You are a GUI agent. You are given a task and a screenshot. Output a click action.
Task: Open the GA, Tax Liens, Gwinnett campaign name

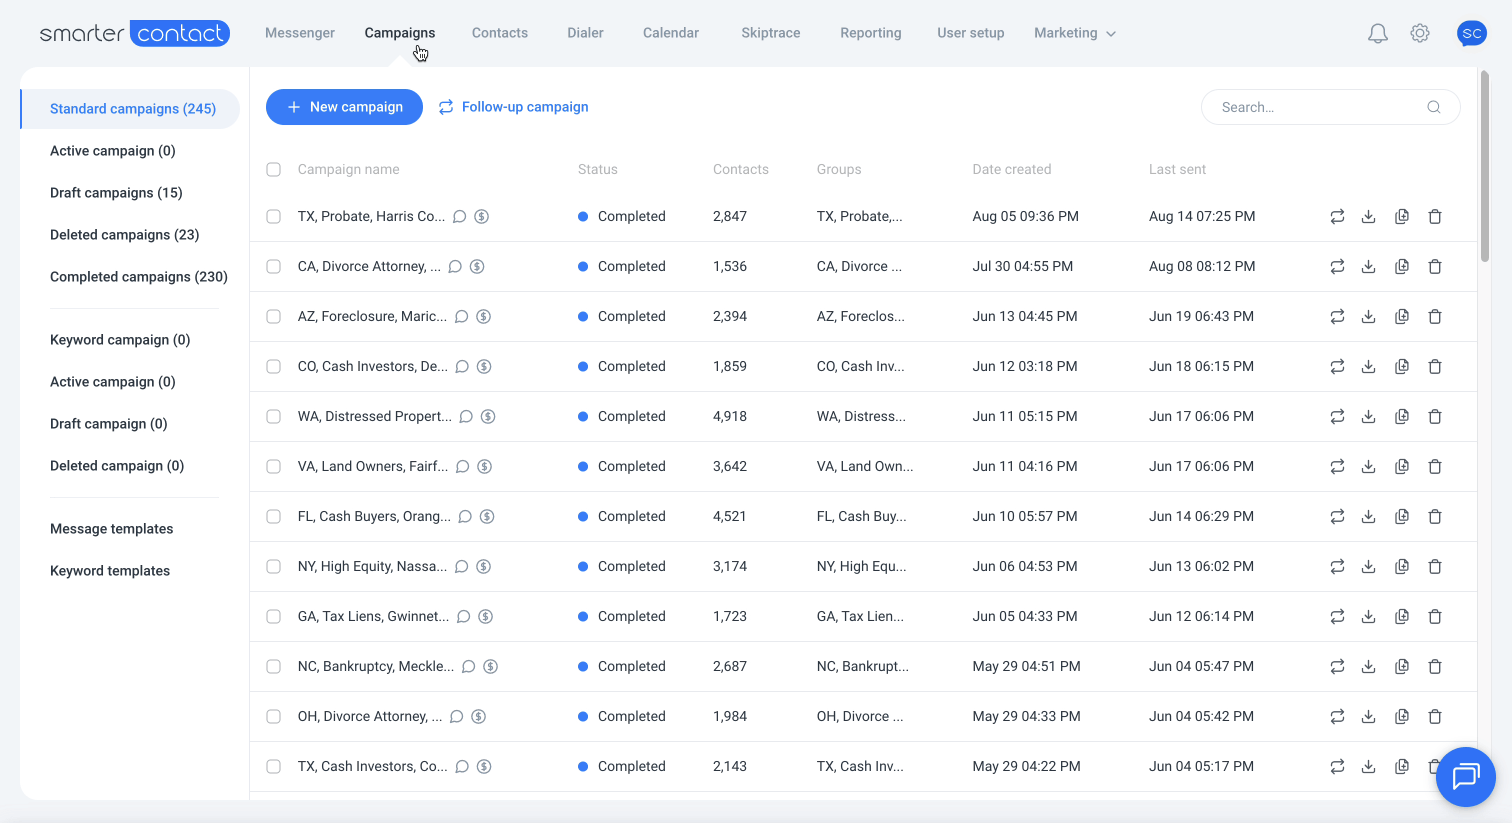(x=373, y=616)
